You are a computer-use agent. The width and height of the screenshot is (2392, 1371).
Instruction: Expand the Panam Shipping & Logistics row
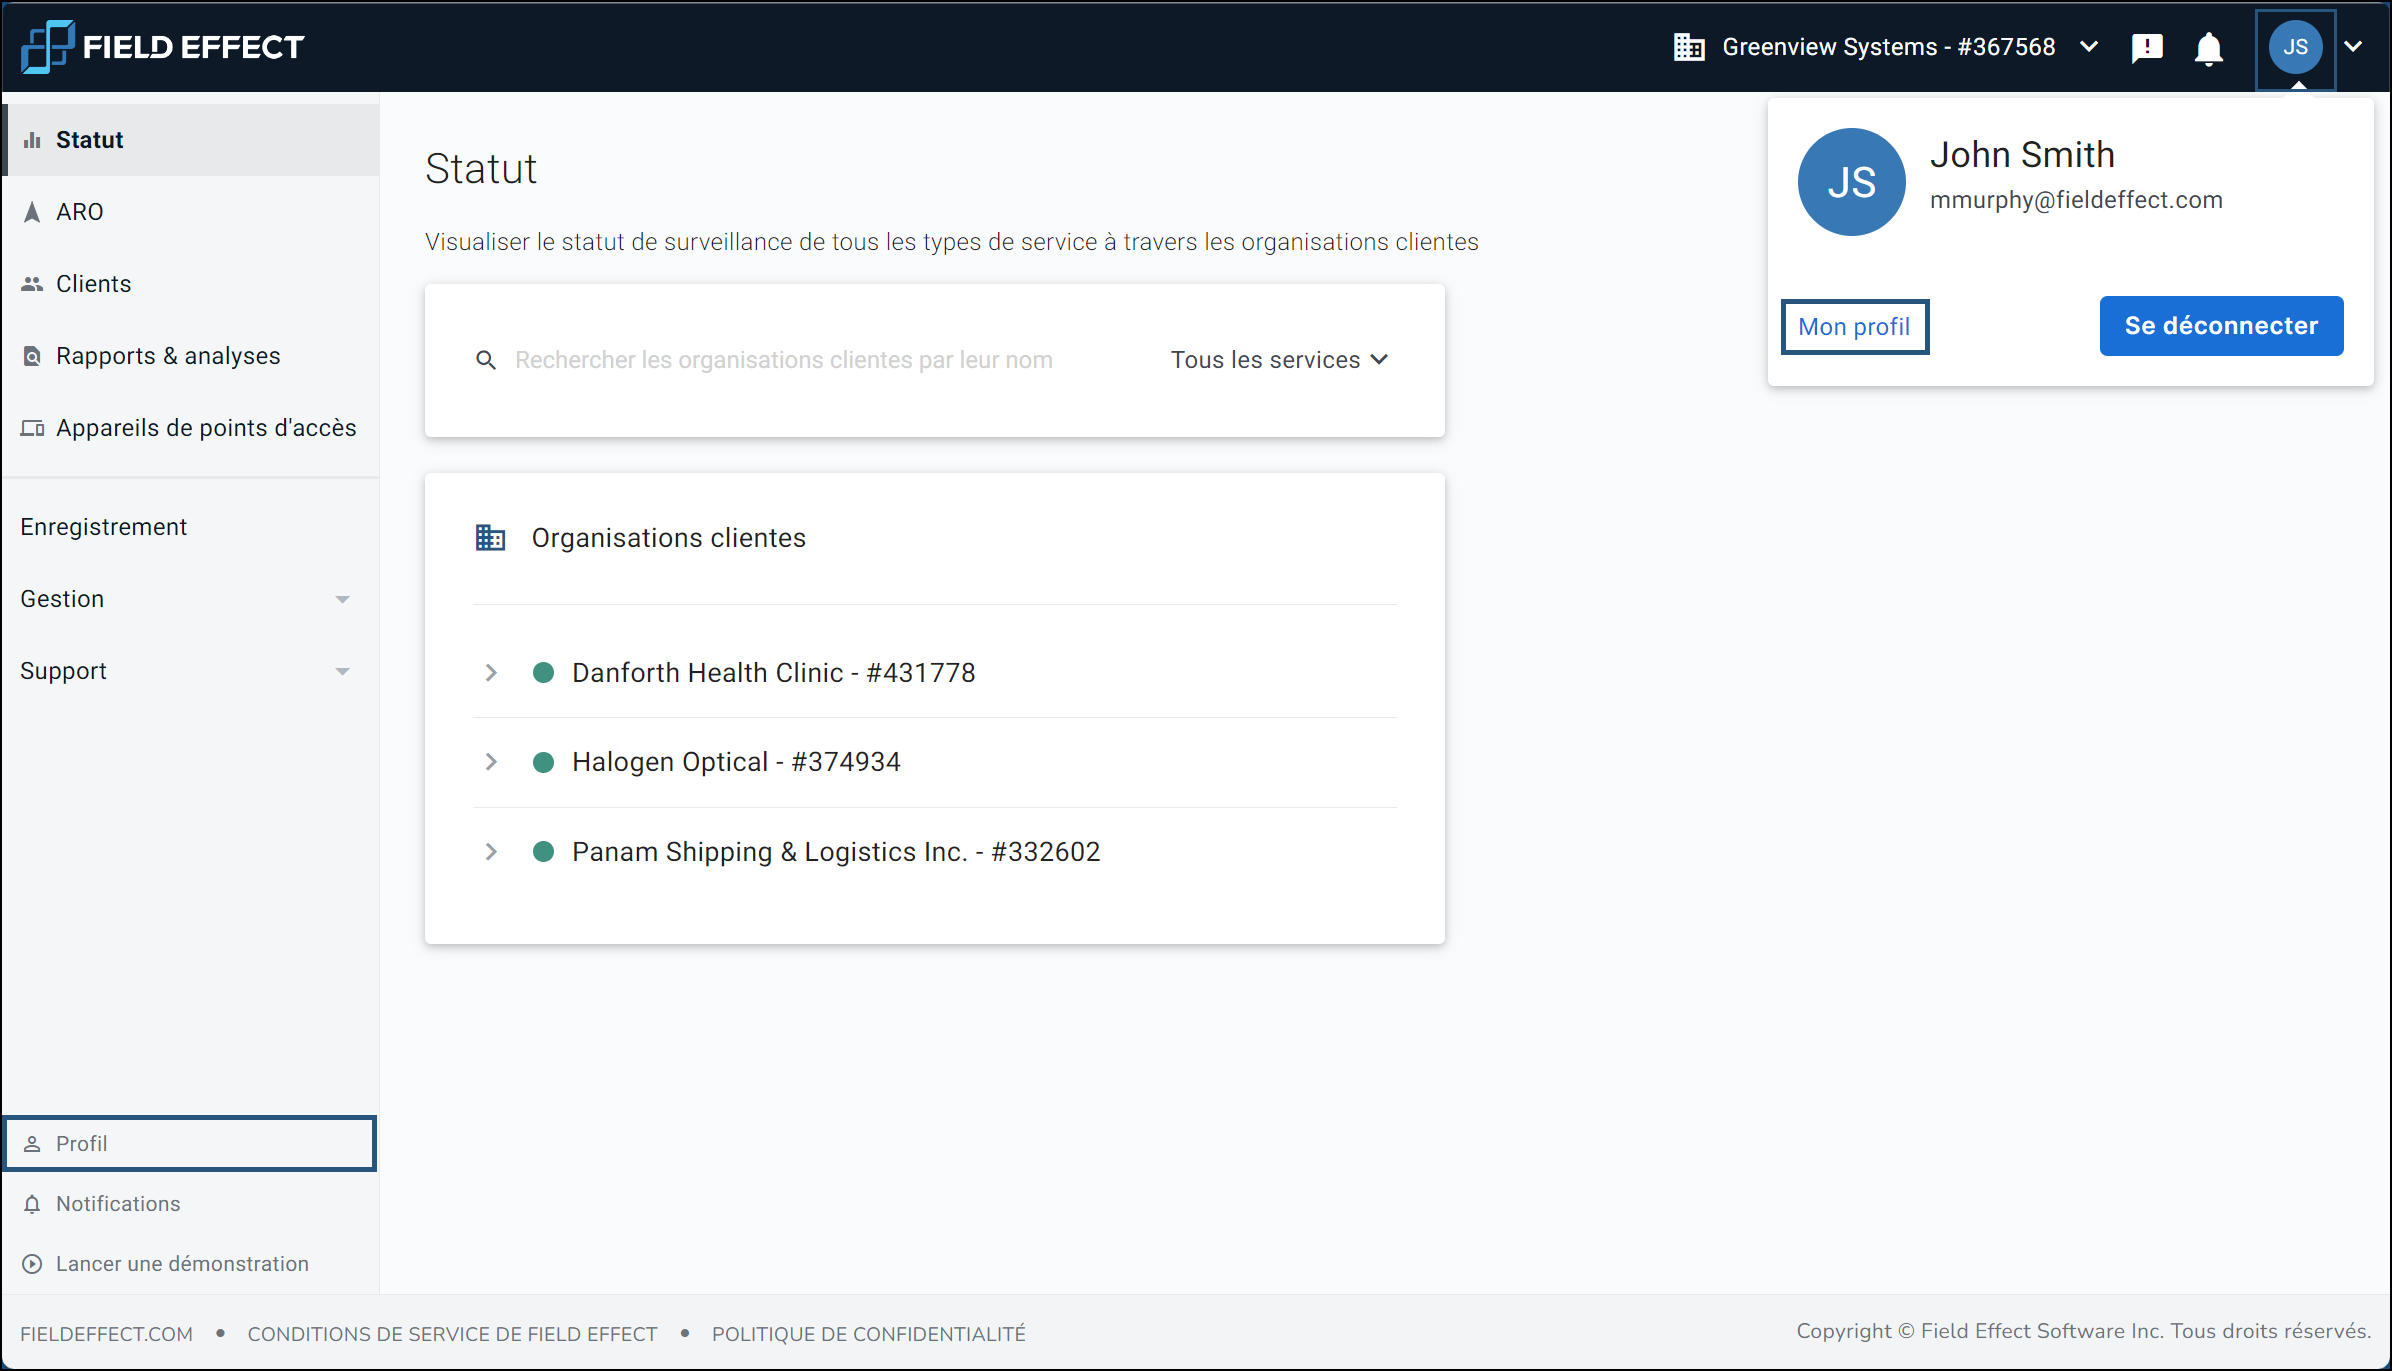click(491, 852)
